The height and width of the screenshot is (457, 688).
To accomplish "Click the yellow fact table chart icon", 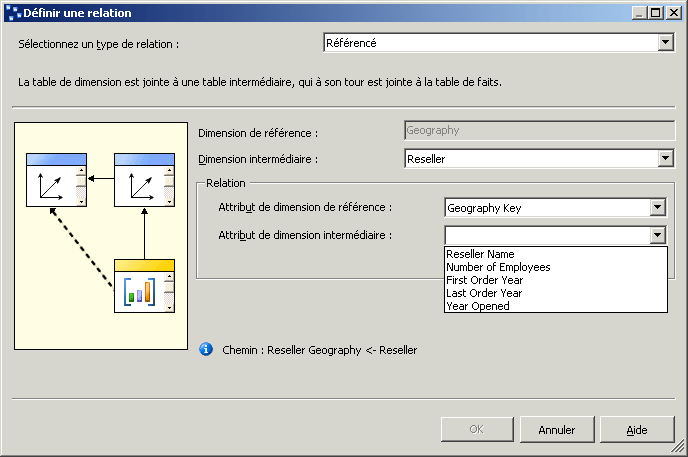I will tap(144, 286).
